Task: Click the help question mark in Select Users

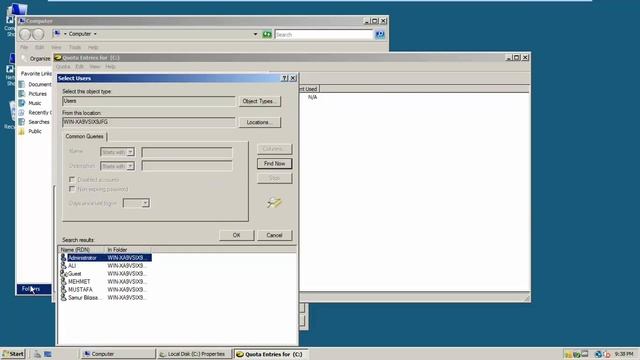Action: 284,78
